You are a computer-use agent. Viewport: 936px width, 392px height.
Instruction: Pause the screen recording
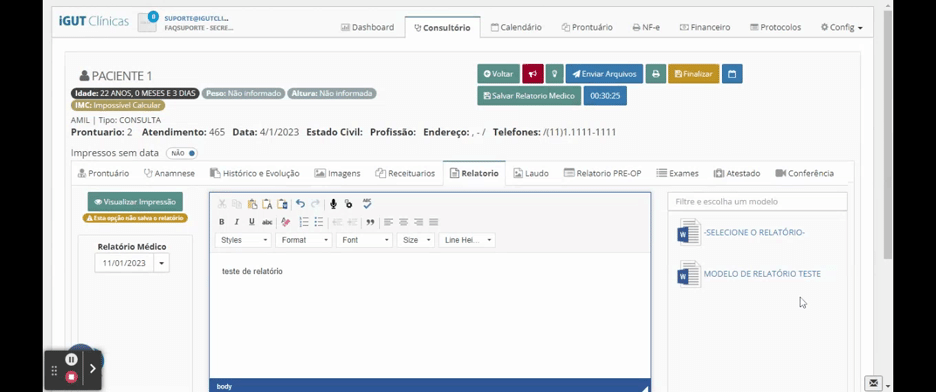(x=71, y=359)
